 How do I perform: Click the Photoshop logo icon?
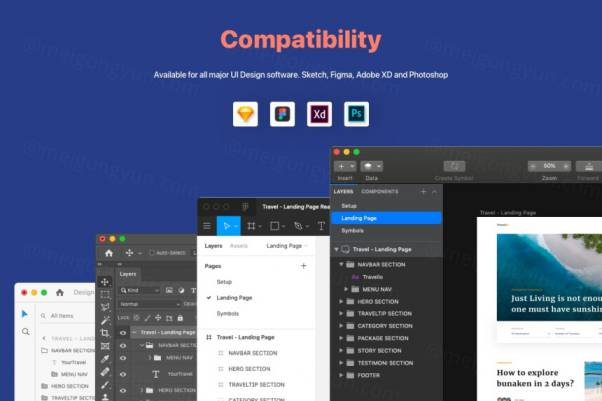(x=357, y=114)
